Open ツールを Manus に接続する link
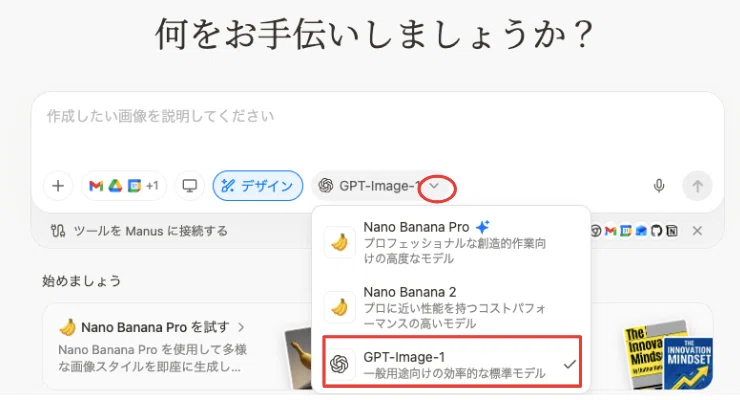This screenshot has height=400, width=740. click(140, 231)
